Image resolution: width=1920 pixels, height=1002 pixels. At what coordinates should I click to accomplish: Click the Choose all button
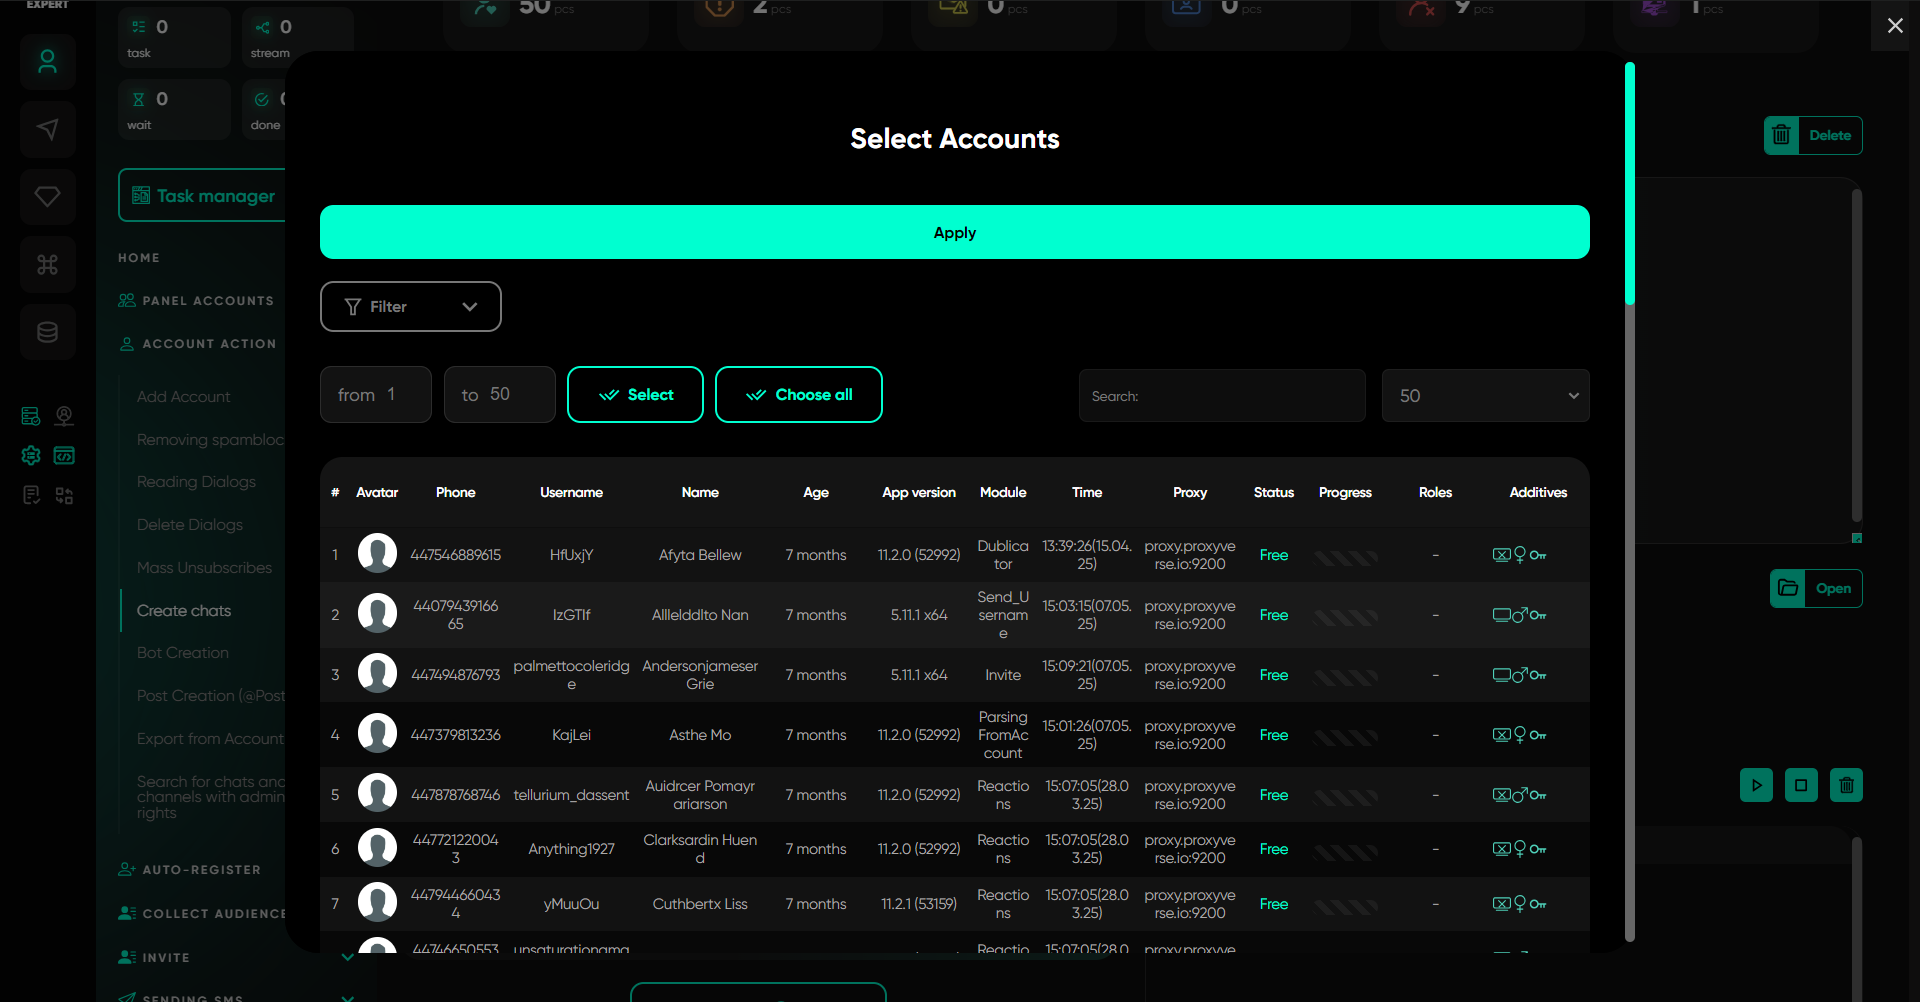[798, 395]
